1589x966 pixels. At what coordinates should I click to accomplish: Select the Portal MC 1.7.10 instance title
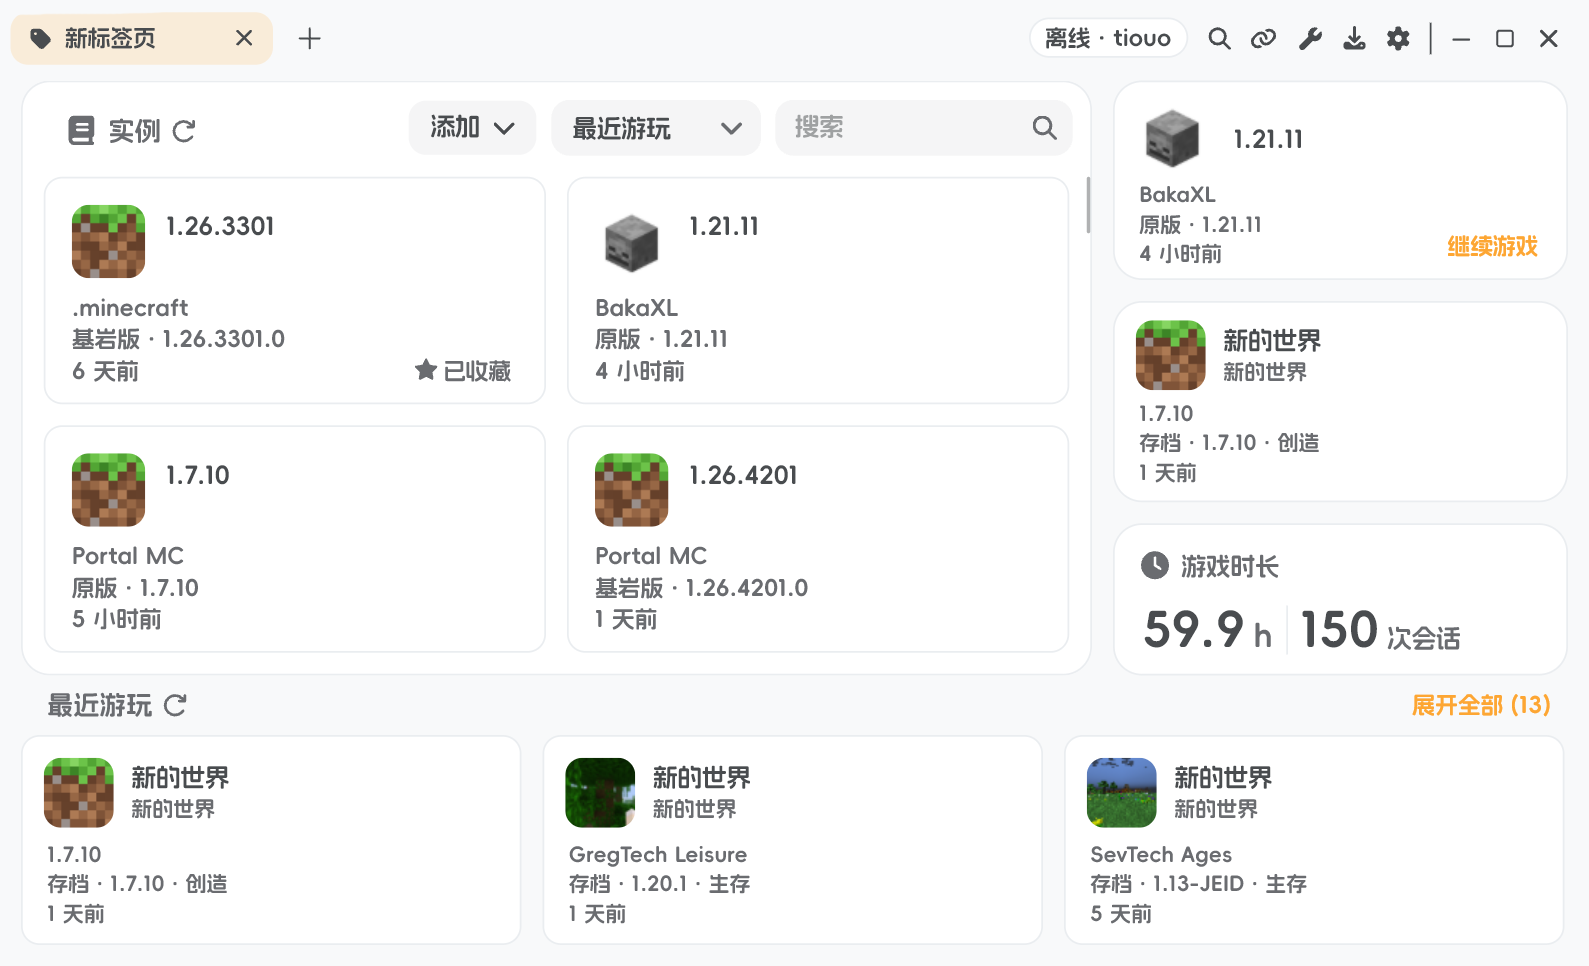click(198, 475)
